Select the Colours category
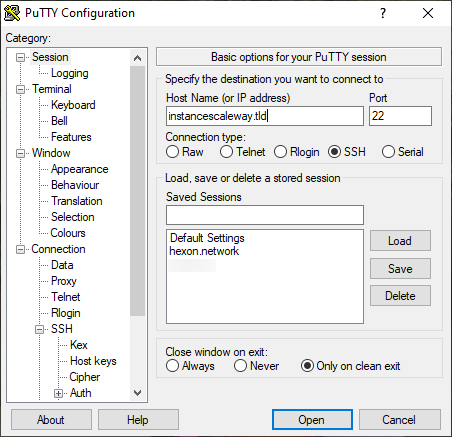The width and height of the screenshot is (452, 437). 68,233
